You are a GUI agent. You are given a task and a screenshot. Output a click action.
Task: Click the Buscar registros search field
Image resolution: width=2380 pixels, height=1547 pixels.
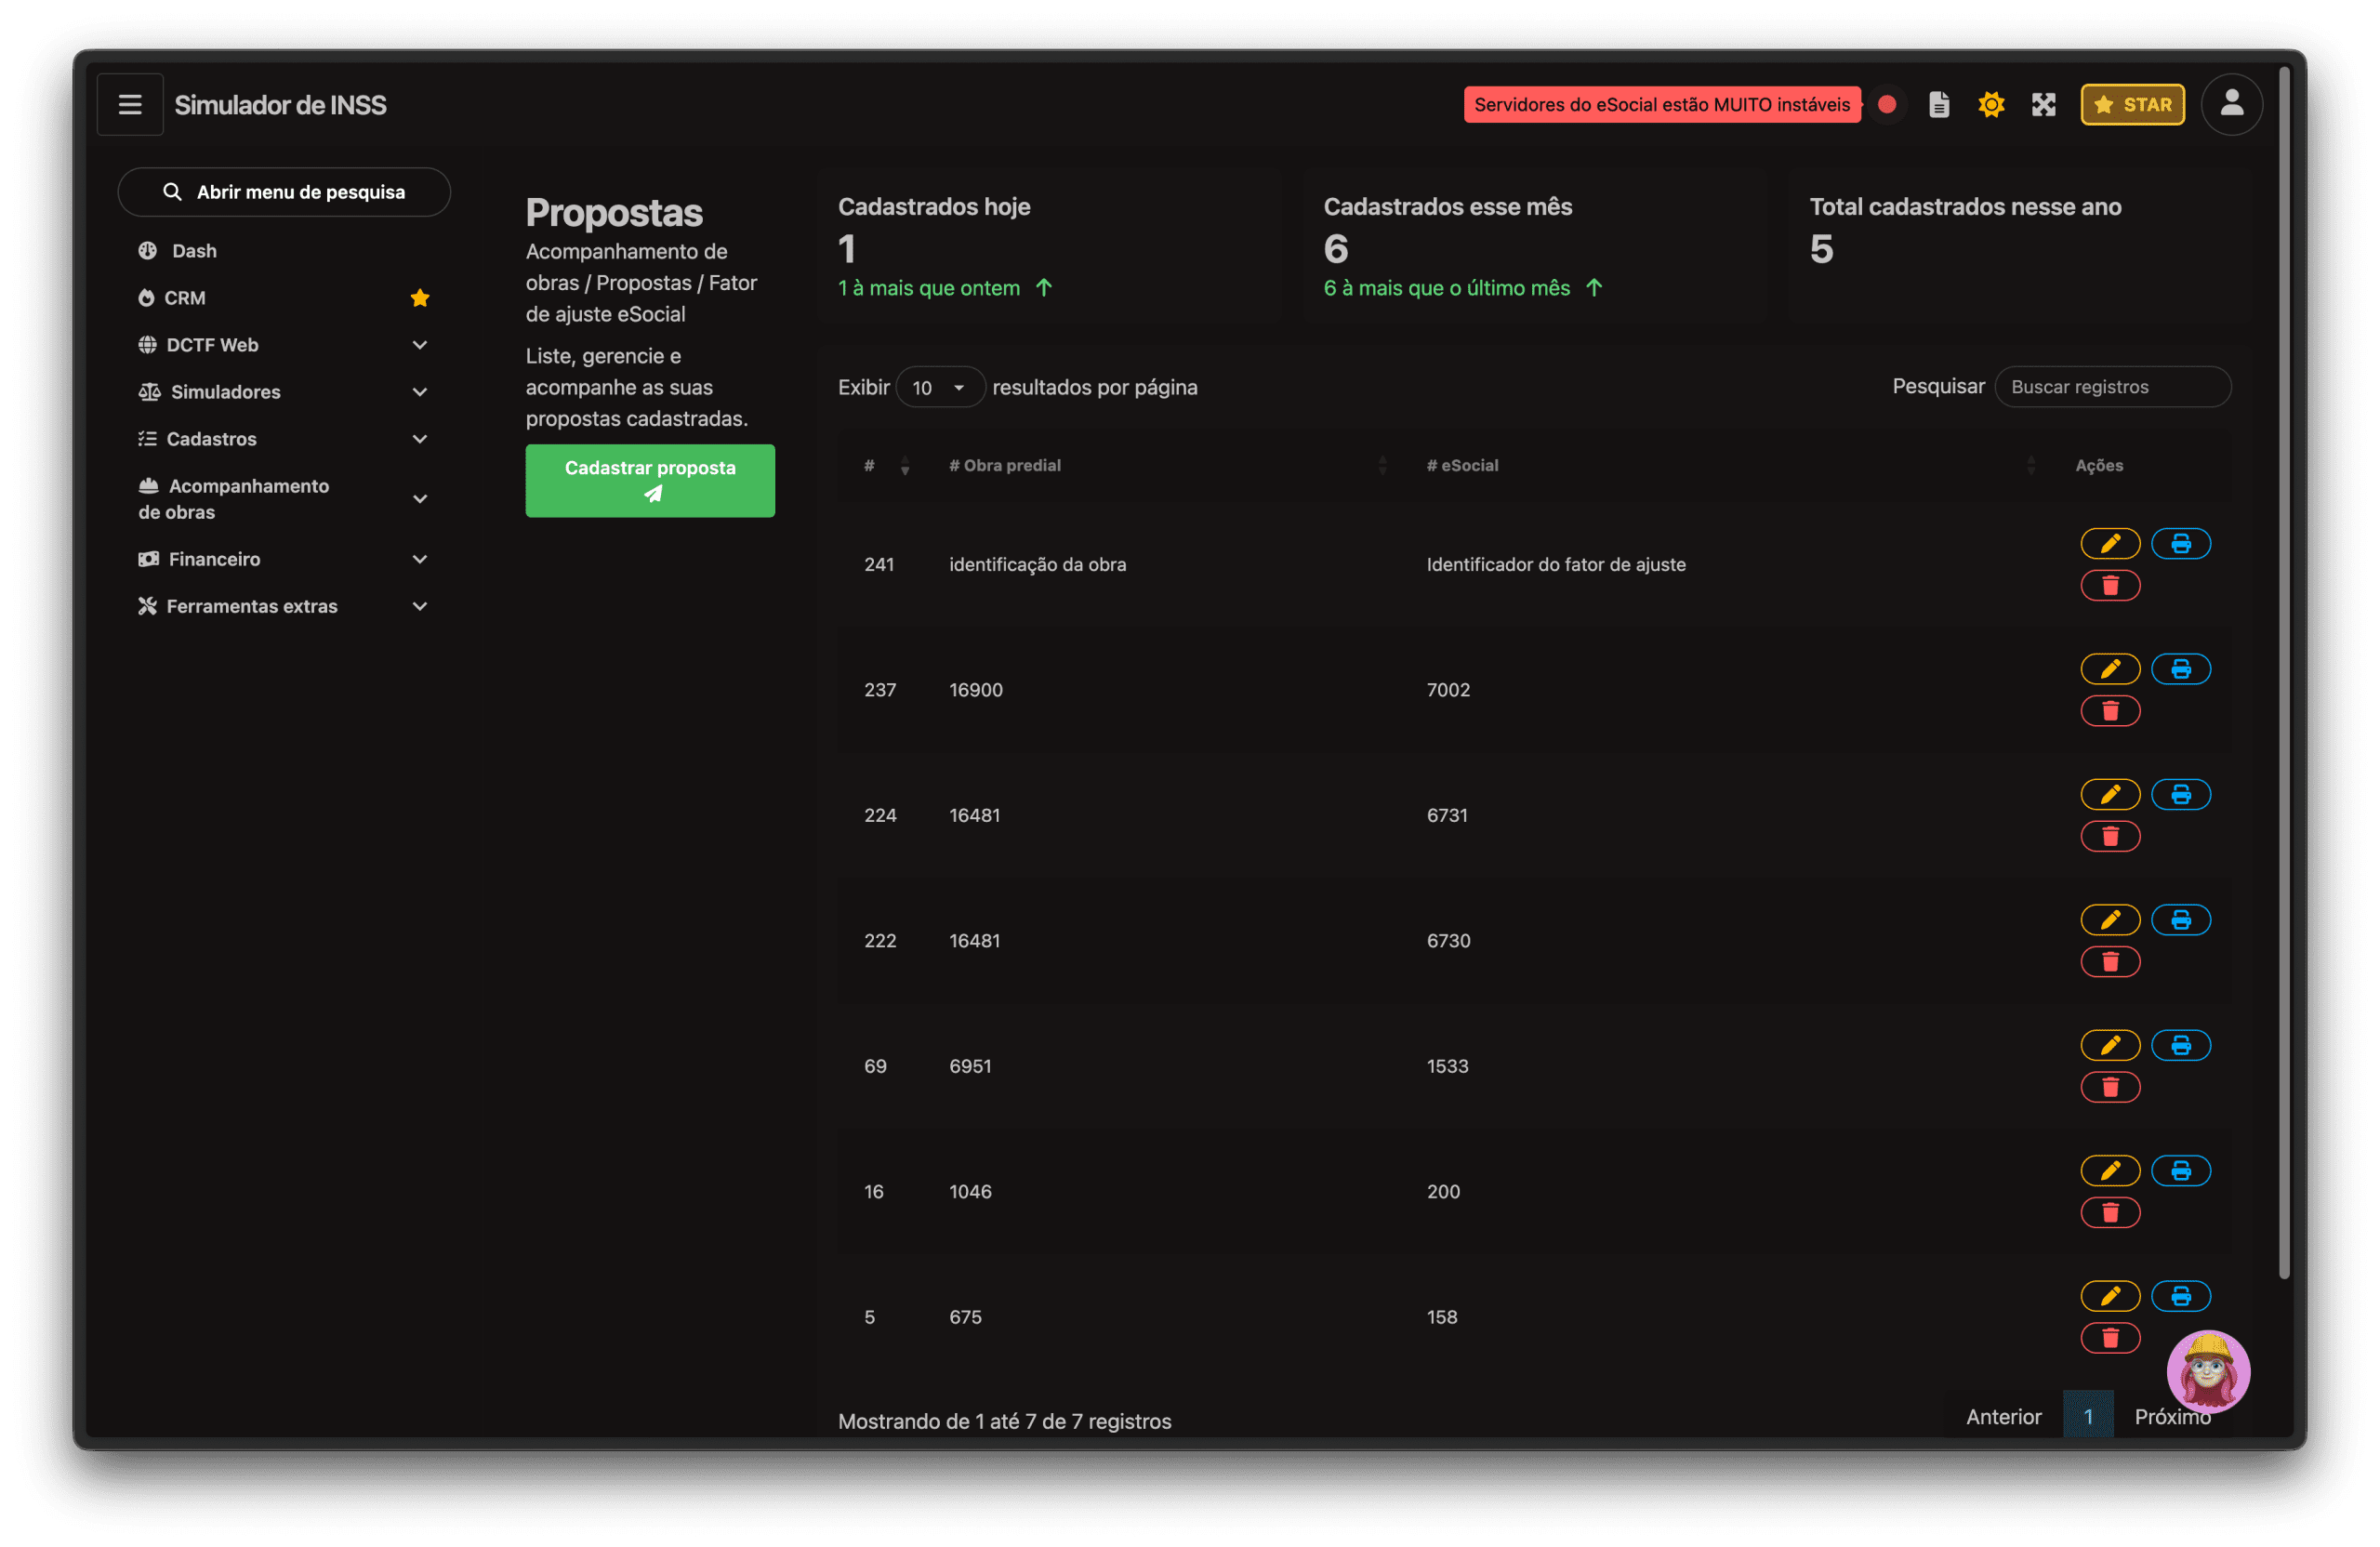[x=2112, y=387]
